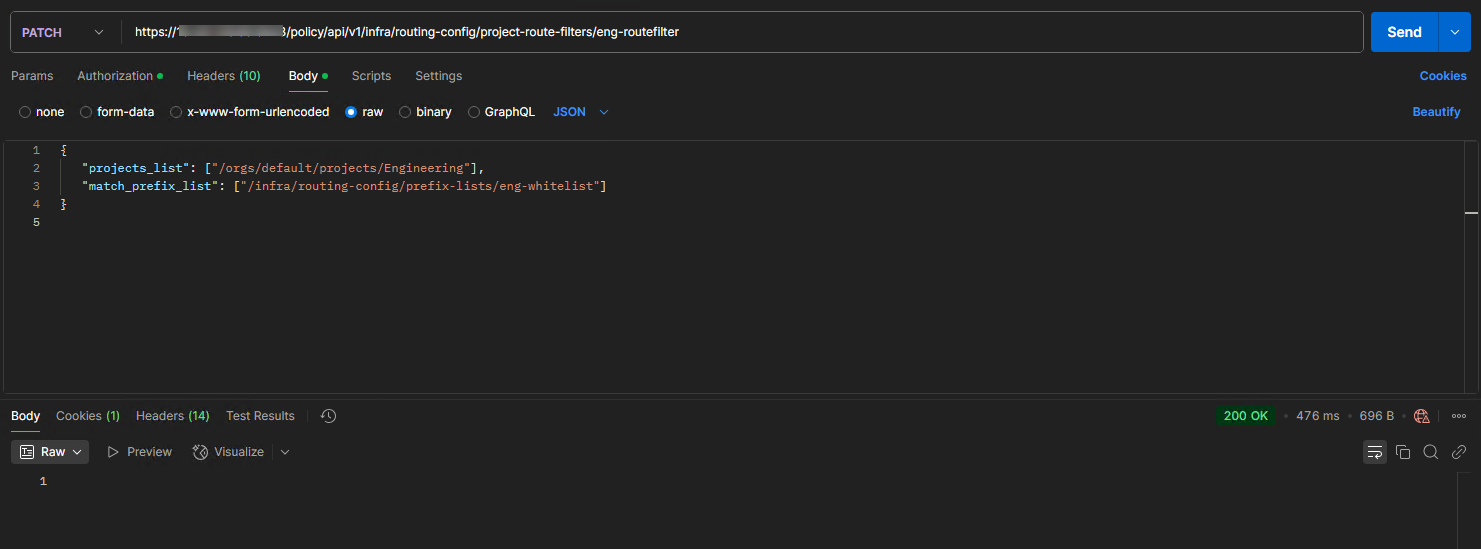Toggle word wrap in response body

click(x=1375, y=452)
